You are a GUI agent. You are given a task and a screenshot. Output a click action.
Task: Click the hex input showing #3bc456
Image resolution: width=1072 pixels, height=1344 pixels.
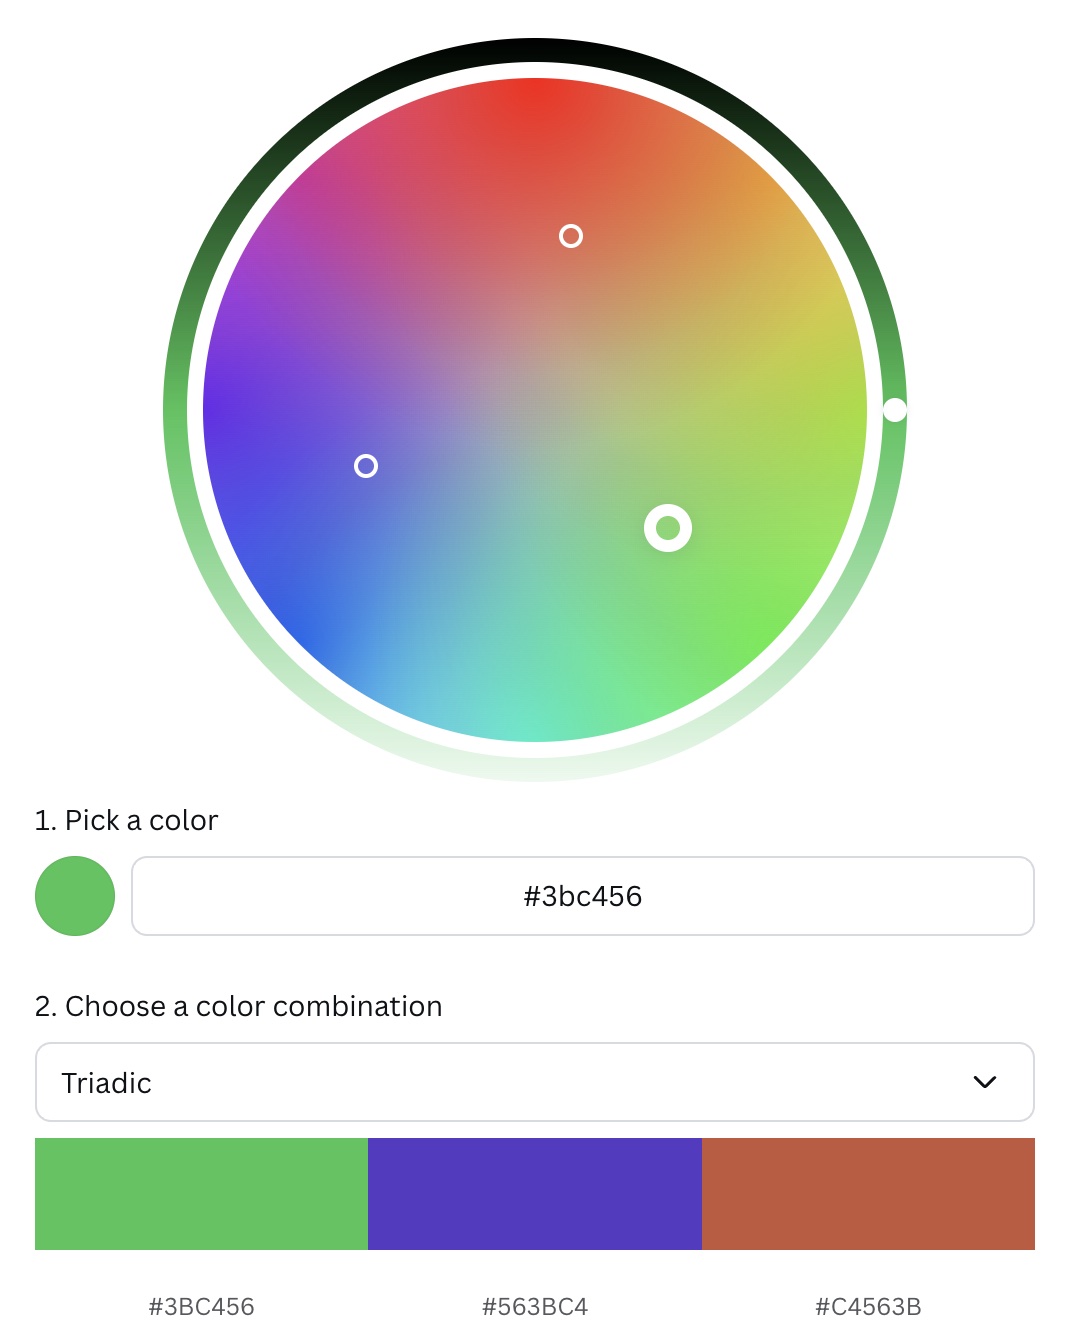pos(583,896)
